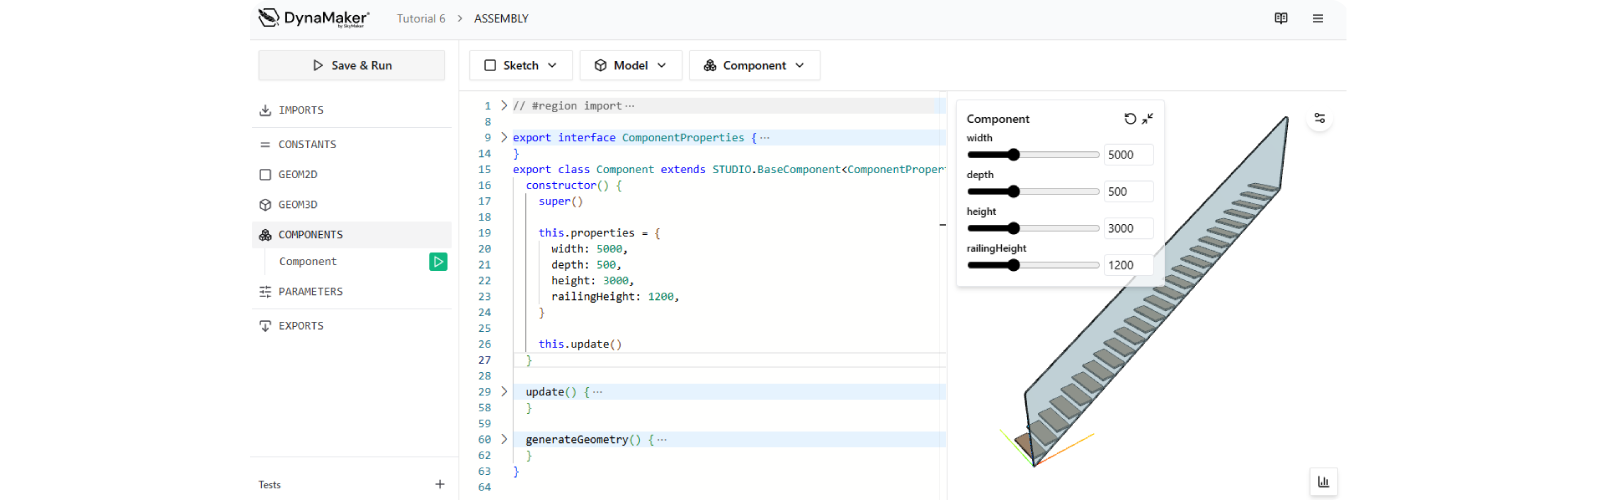Open the Model dropdown menu
This screenshot has height=500, width=1600.
click(630, 66)
